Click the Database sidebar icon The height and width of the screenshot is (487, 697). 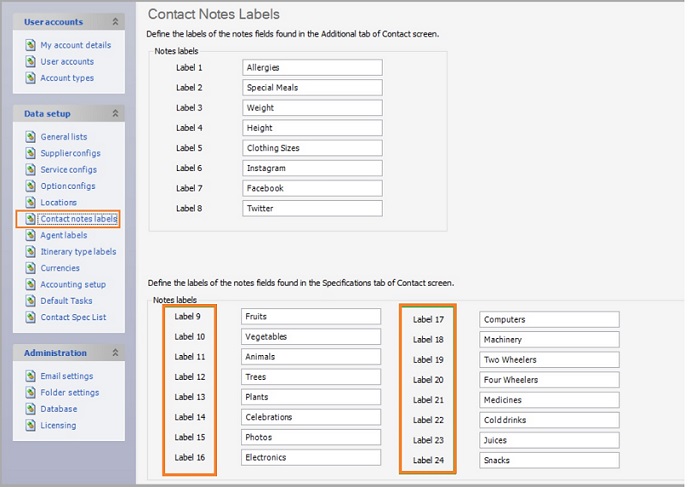(x=31, y=409)
